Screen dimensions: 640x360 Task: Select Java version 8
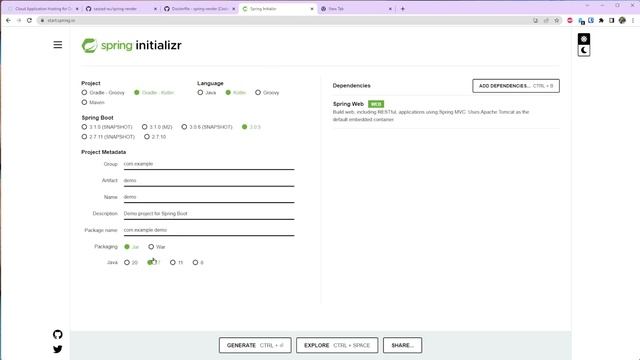(198, 262)
